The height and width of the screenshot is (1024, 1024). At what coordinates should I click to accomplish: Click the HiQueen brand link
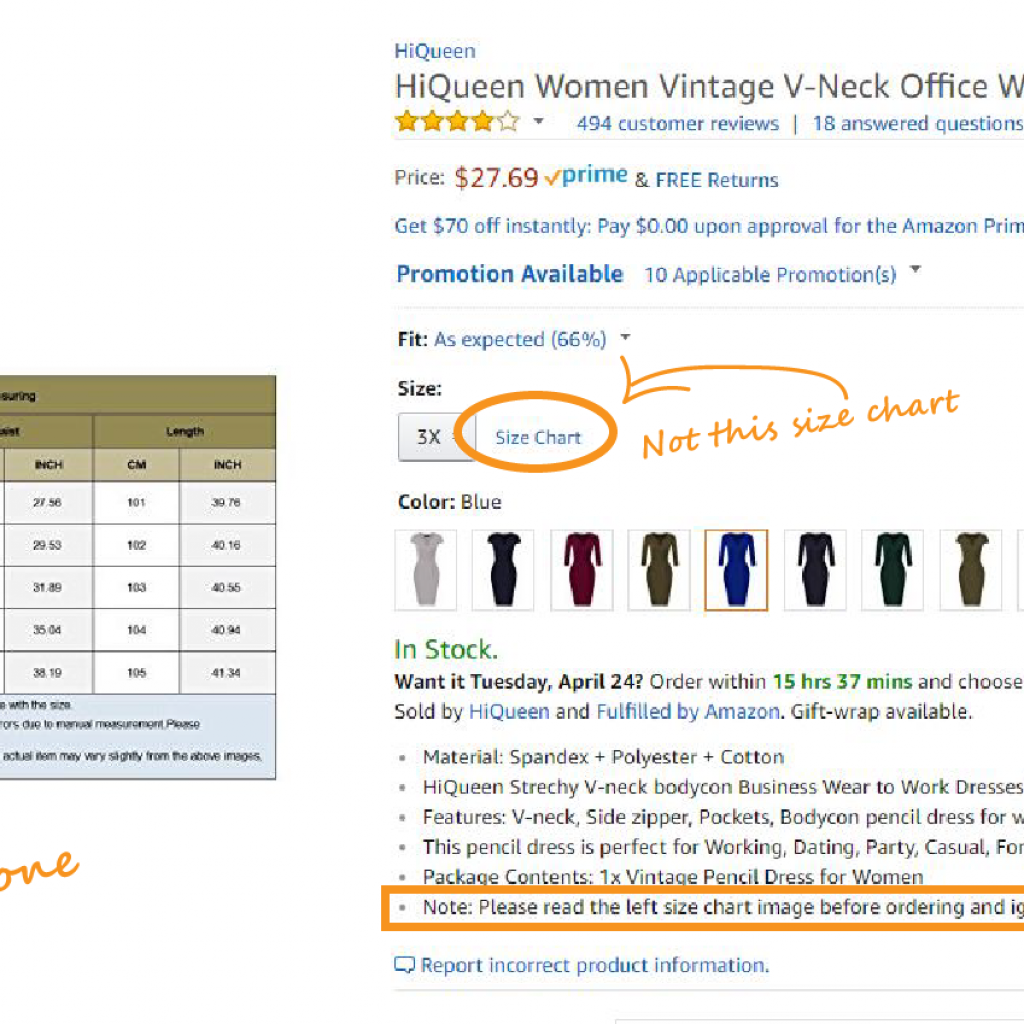point(435,50)
